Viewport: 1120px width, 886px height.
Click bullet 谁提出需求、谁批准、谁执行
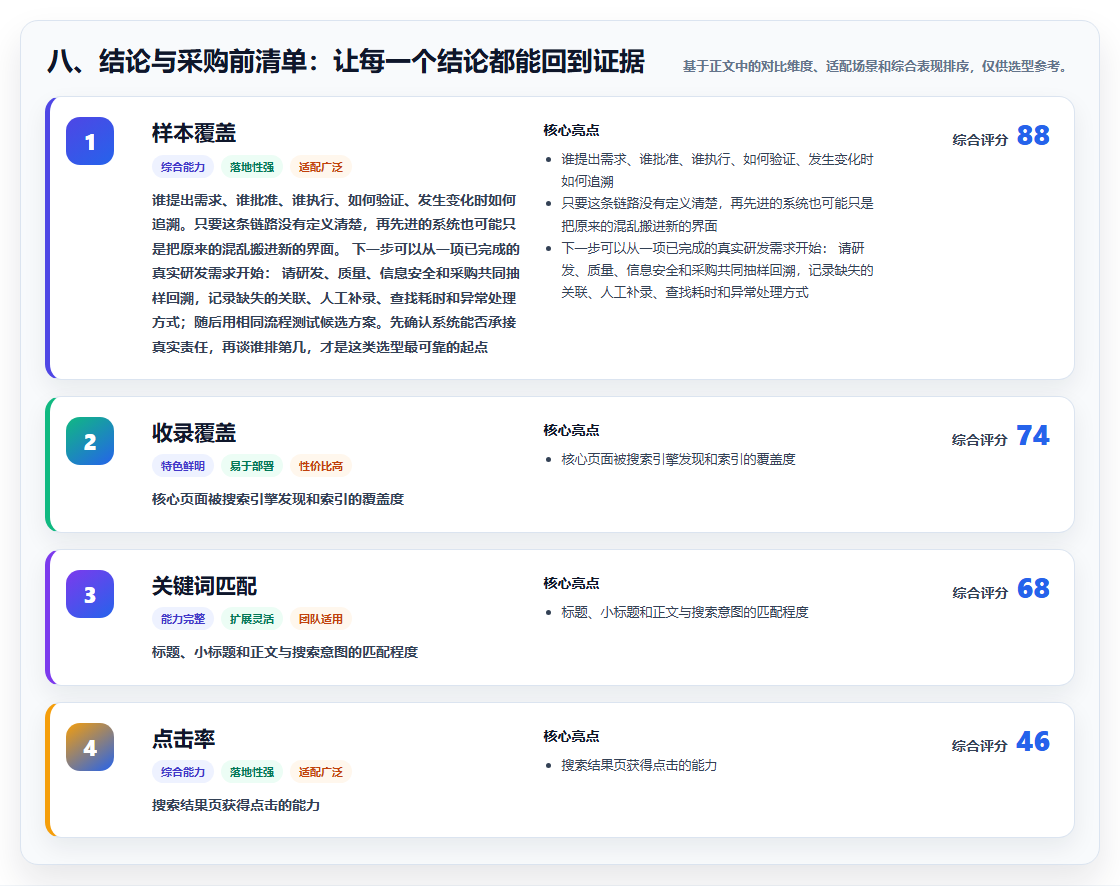717,170
